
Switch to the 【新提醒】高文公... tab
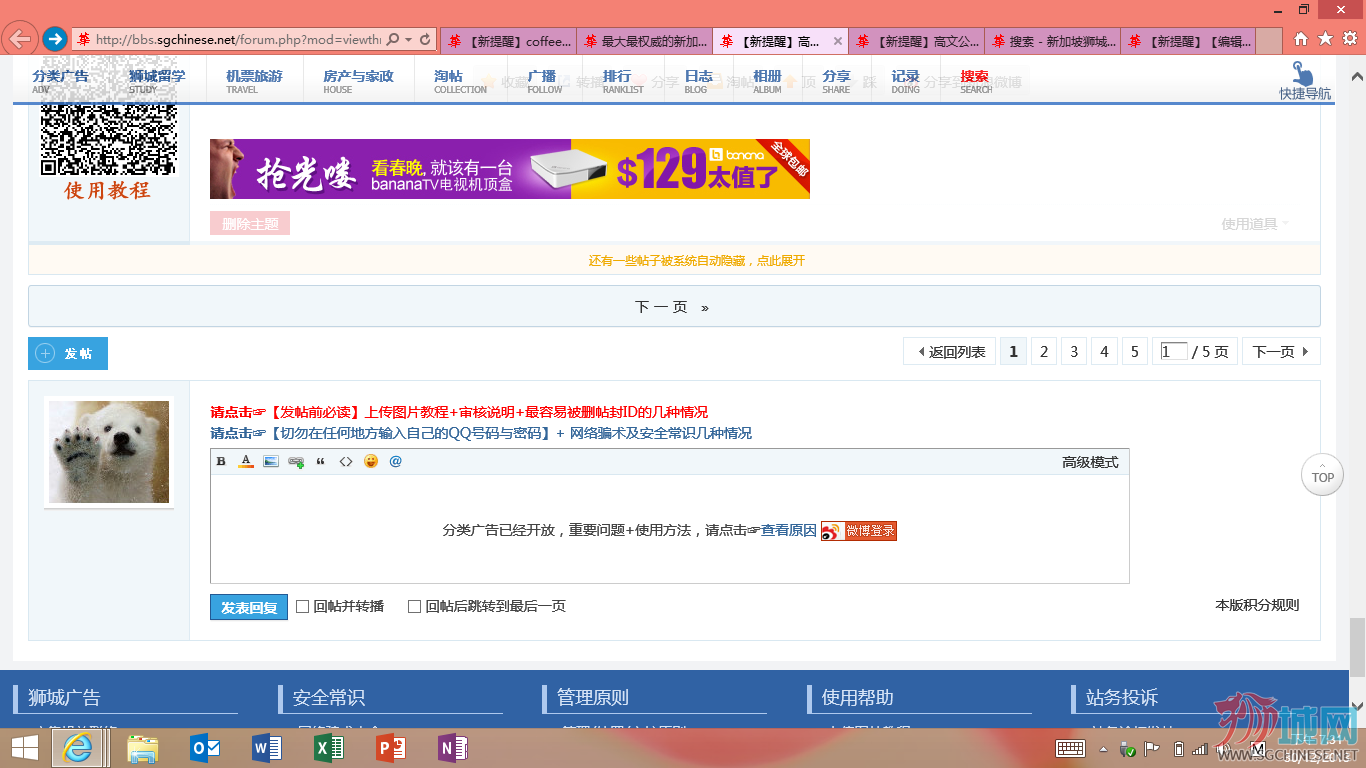pos(916,41)
